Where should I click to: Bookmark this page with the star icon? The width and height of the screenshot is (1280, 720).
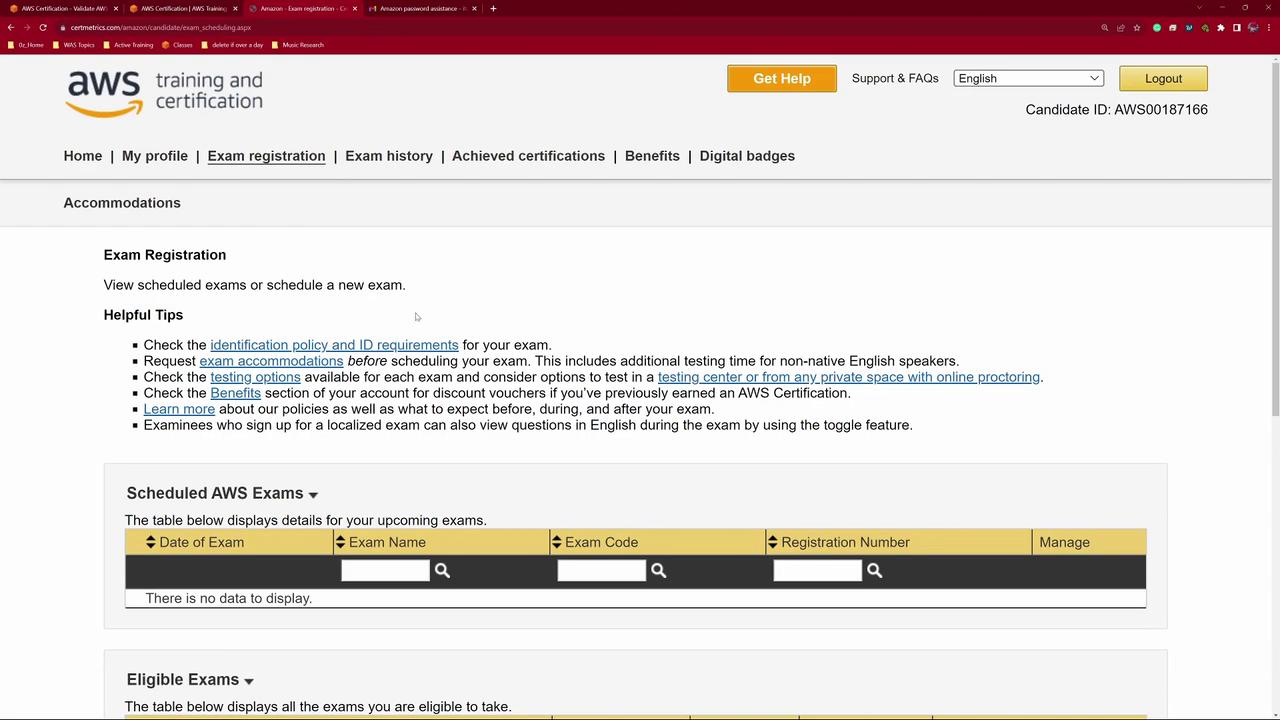(1137, 28)
